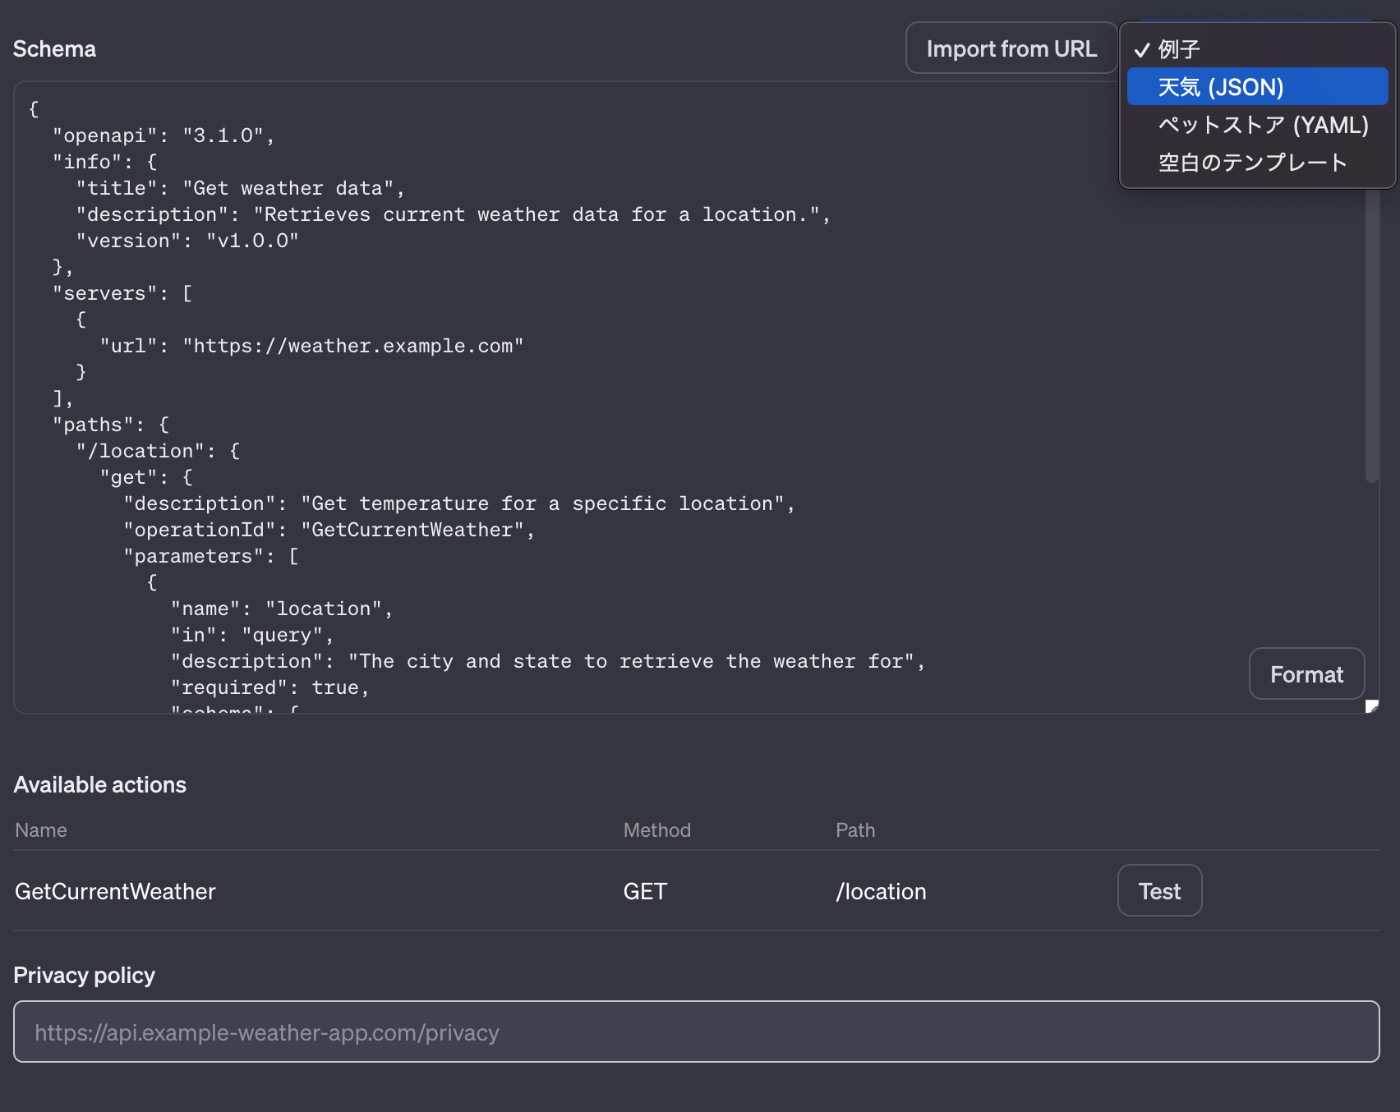Click the schema editor vertical scrollbar
The width and height of the screenshot is (1400, 1112).
point(1372,336)
